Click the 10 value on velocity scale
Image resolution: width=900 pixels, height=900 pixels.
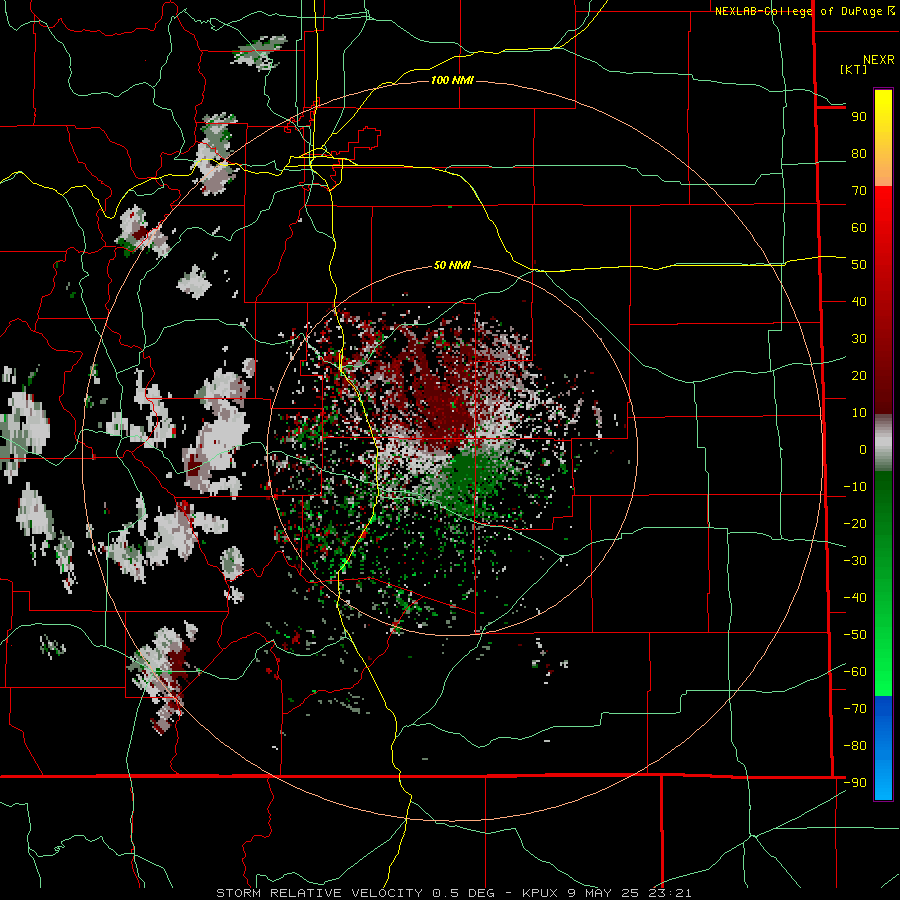click(x=859, y=413)
